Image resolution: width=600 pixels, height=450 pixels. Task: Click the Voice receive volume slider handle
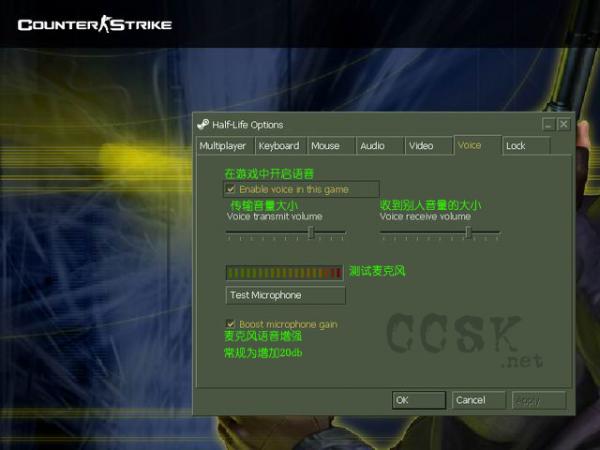coord(468,232)
